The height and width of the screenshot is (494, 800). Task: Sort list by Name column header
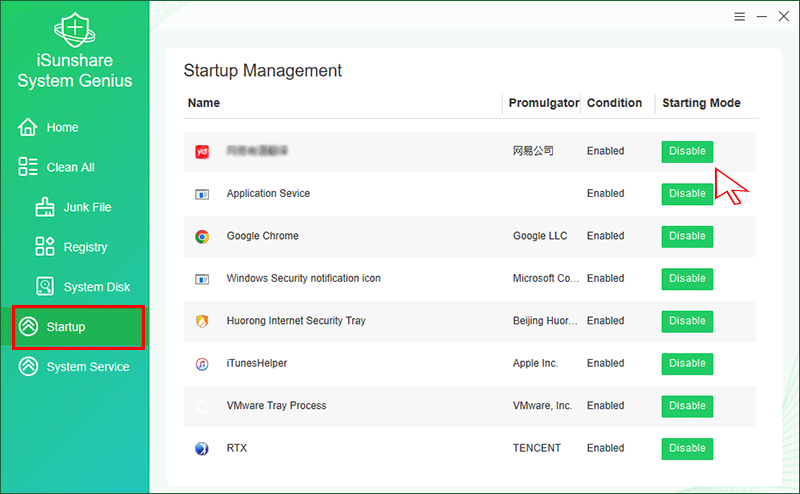204,103
